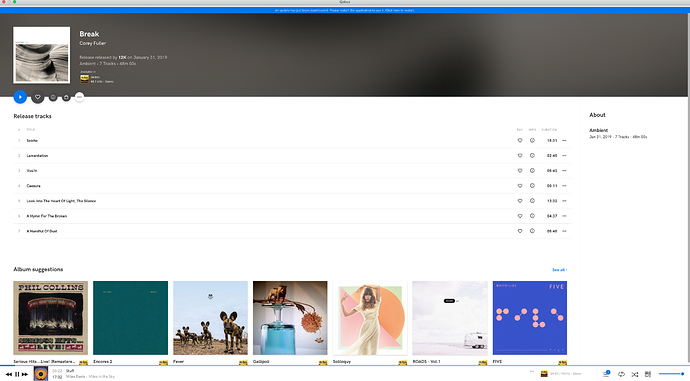Play the Break album with blue play button
The width and height of the screenshot is (690, 381).
[20, 97]
